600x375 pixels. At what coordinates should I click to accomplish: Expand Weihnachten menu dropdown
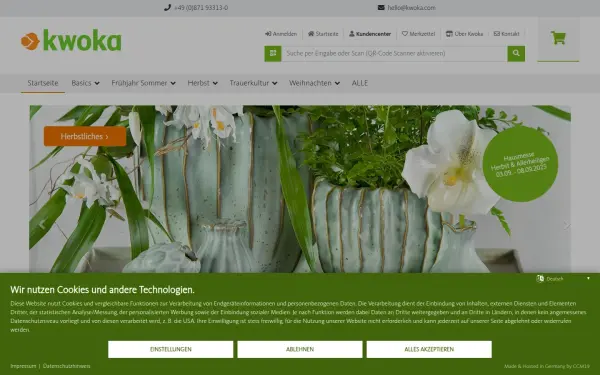coord(314,83)
